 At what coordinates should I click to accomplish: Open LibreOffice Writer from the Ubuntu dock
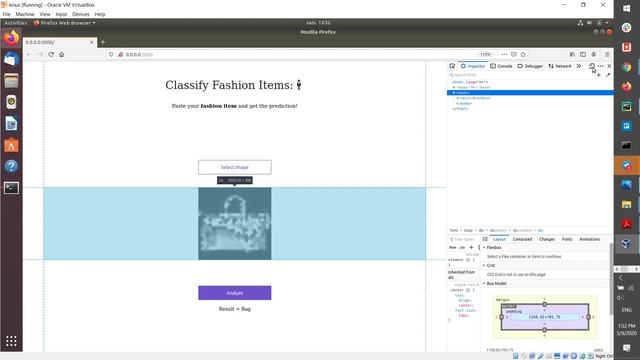(11, 124)
